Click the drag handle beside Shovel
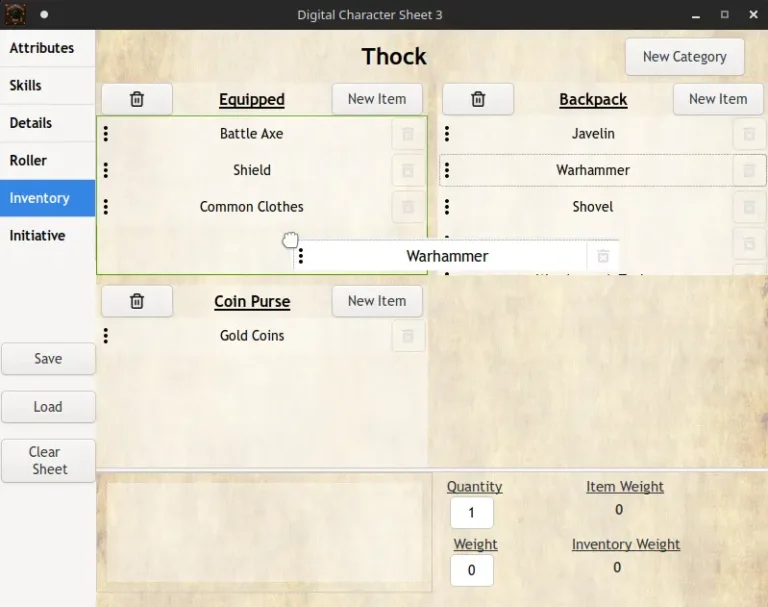The width and height of the screenshot is (768, 607). 447,207
